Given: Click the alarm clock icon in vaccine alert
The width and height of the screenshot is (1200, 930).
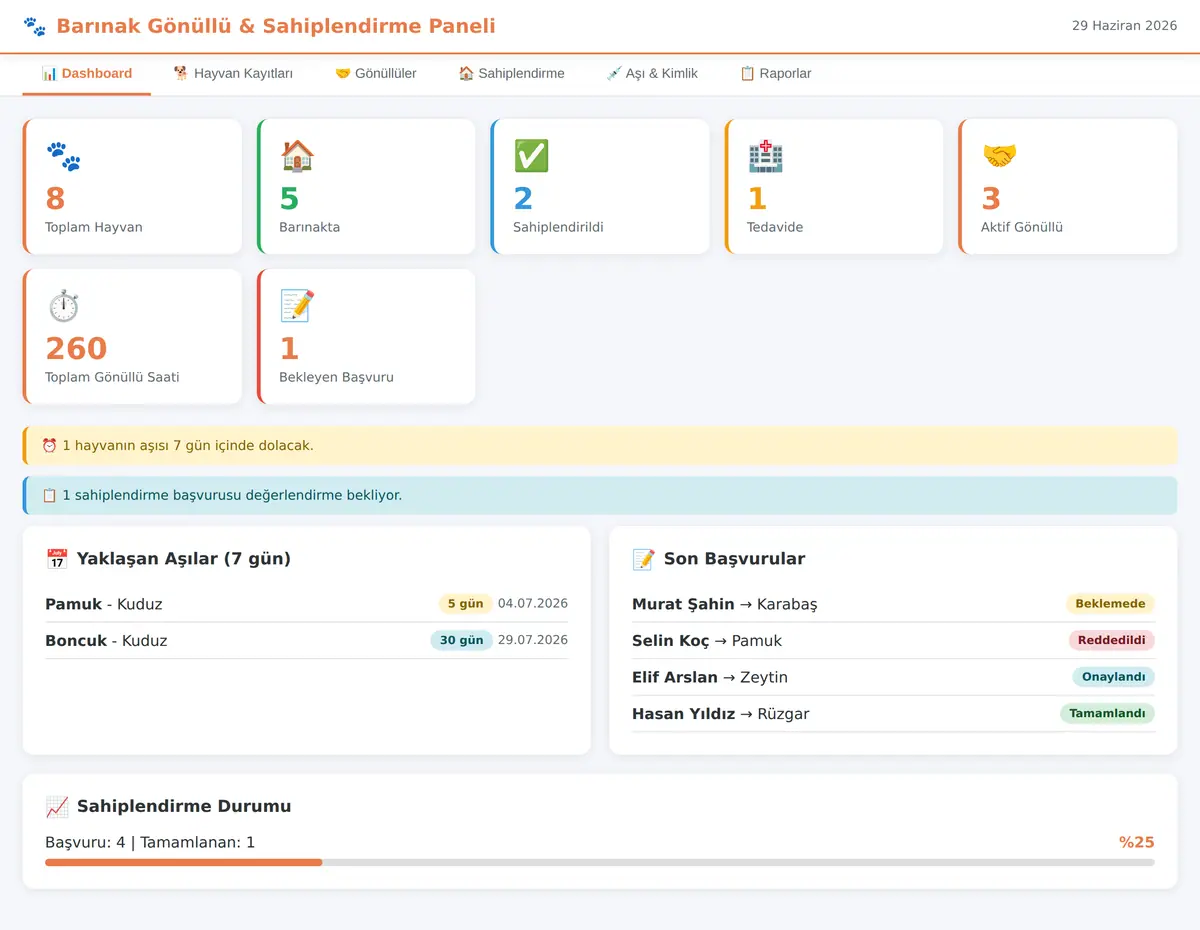Looking at the screenshot, I should [x=49, y=445].
